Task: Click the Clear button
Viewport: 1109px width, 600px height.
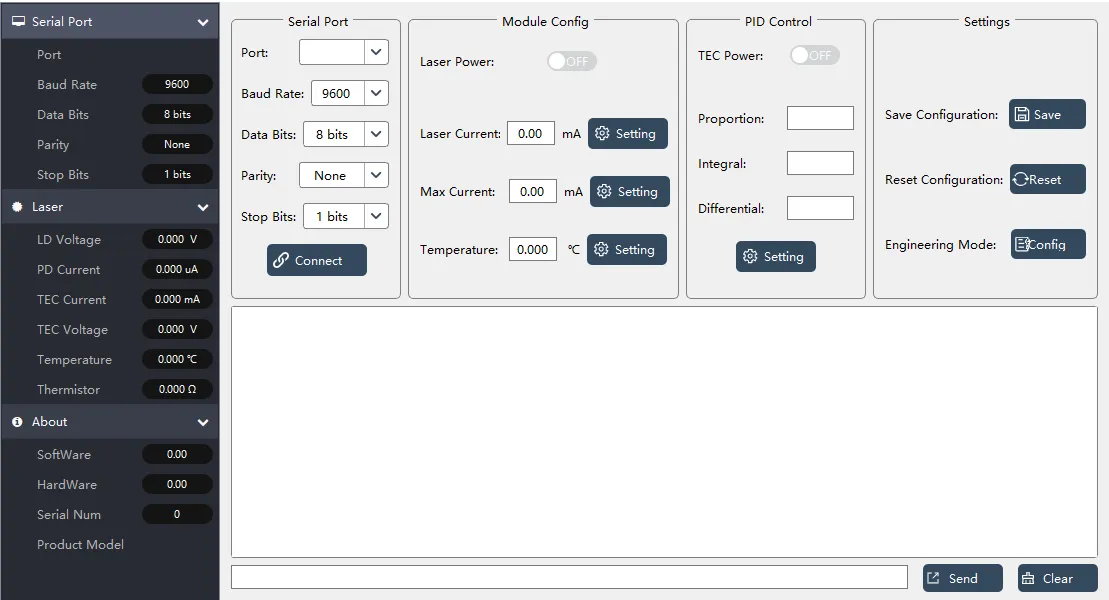Action: pyautogui.click(x=1057, y=578)
